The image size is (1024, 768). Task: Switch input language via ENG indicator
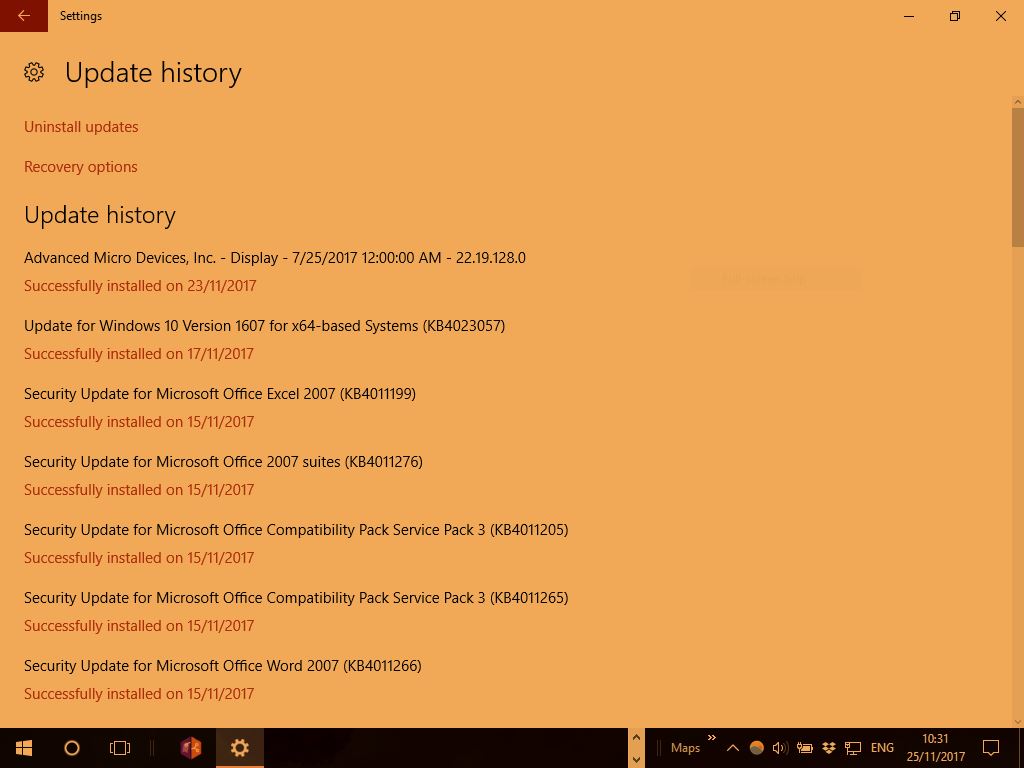coord(882,748)
